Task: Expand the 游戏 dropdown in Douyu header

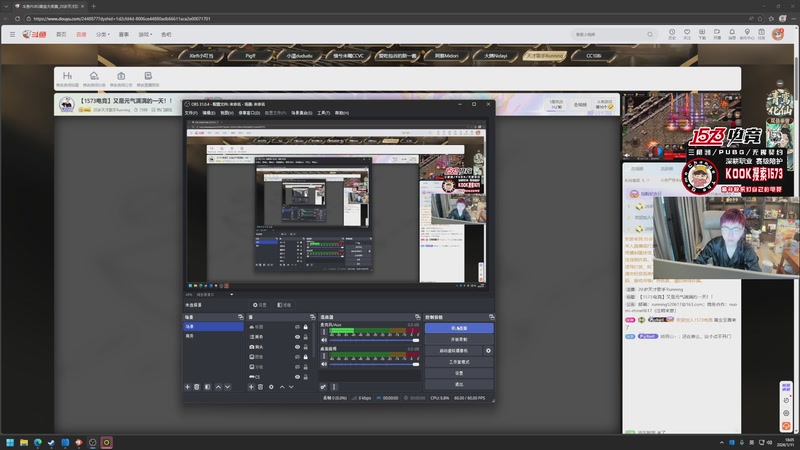Action: point(145,34)
